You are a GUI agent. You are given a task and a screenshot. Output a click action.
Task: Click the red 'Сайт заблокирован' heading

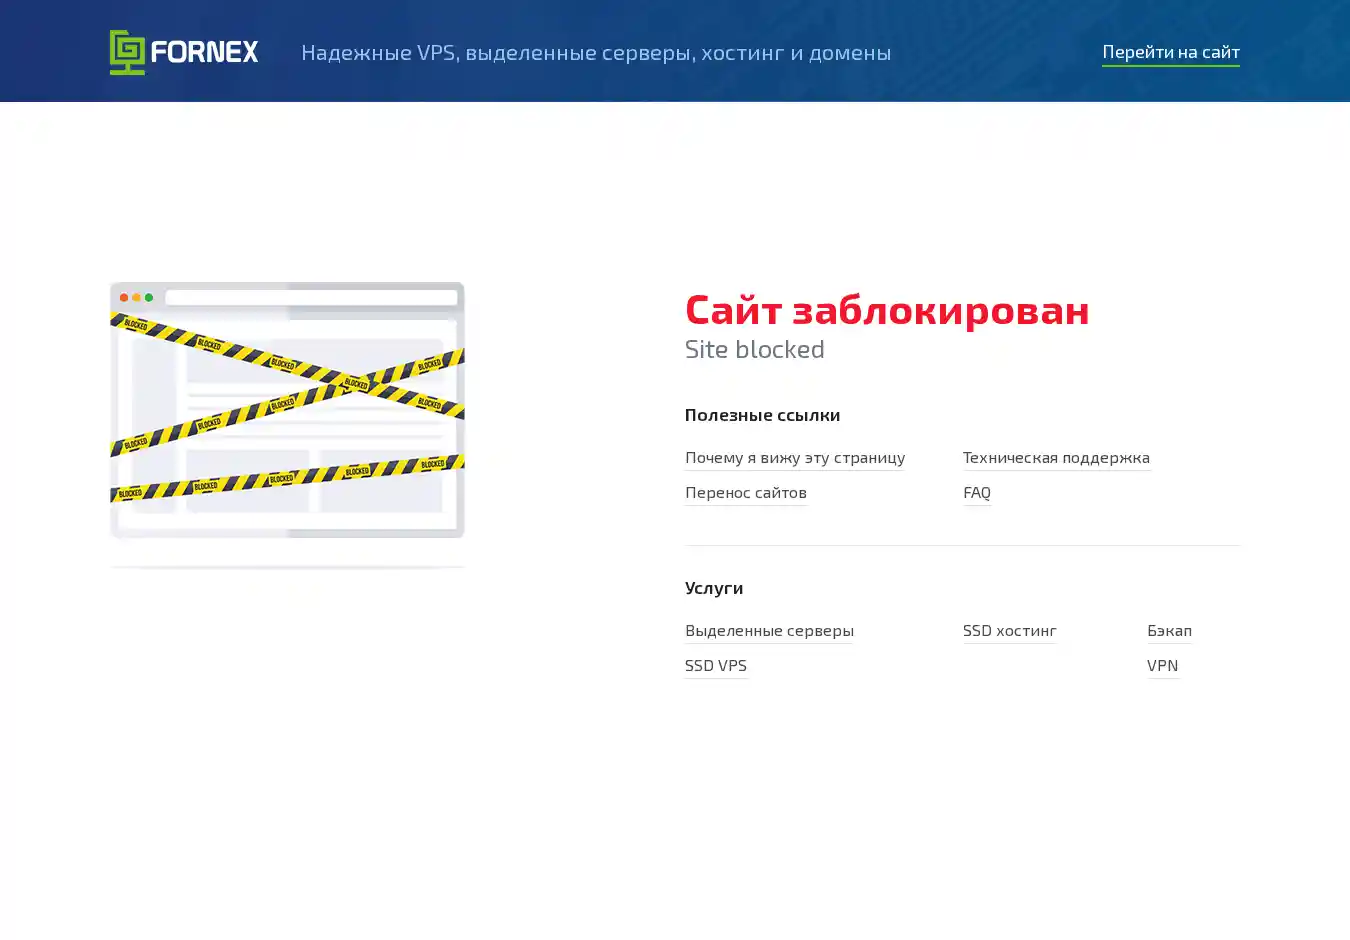point(887,310)
